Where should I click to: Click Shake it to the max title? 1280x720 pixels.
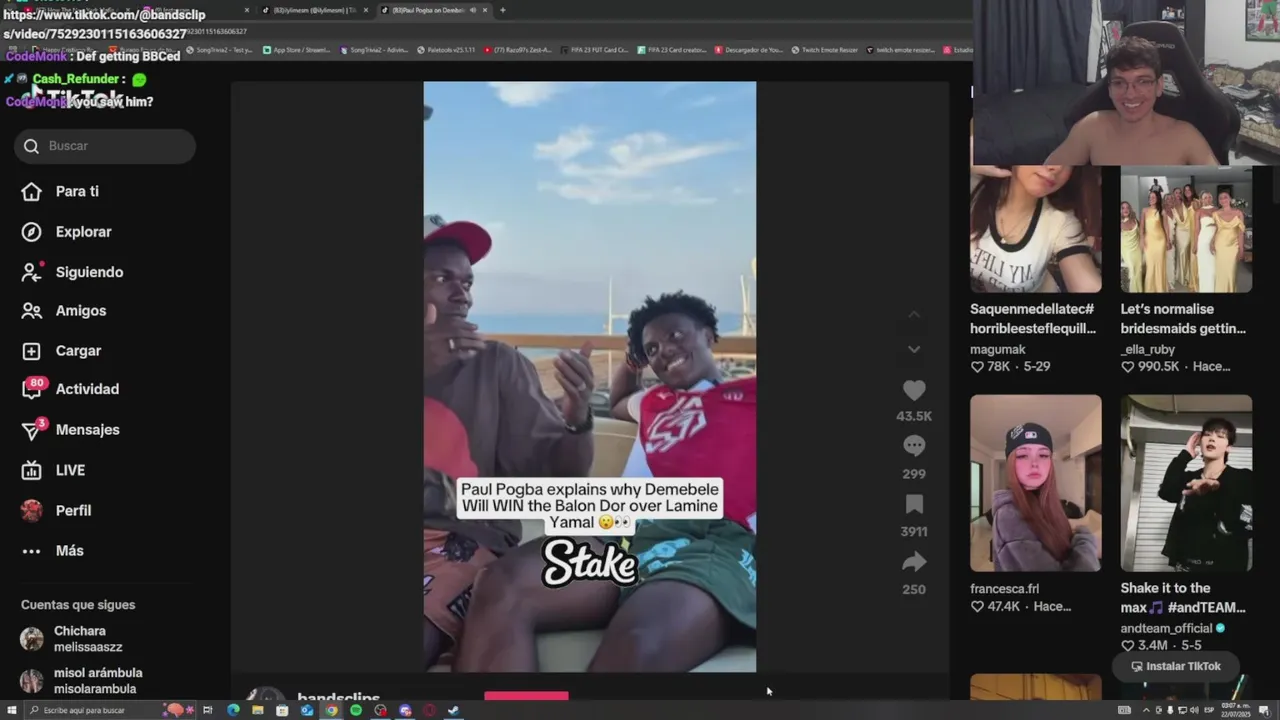click(1183, 598)
